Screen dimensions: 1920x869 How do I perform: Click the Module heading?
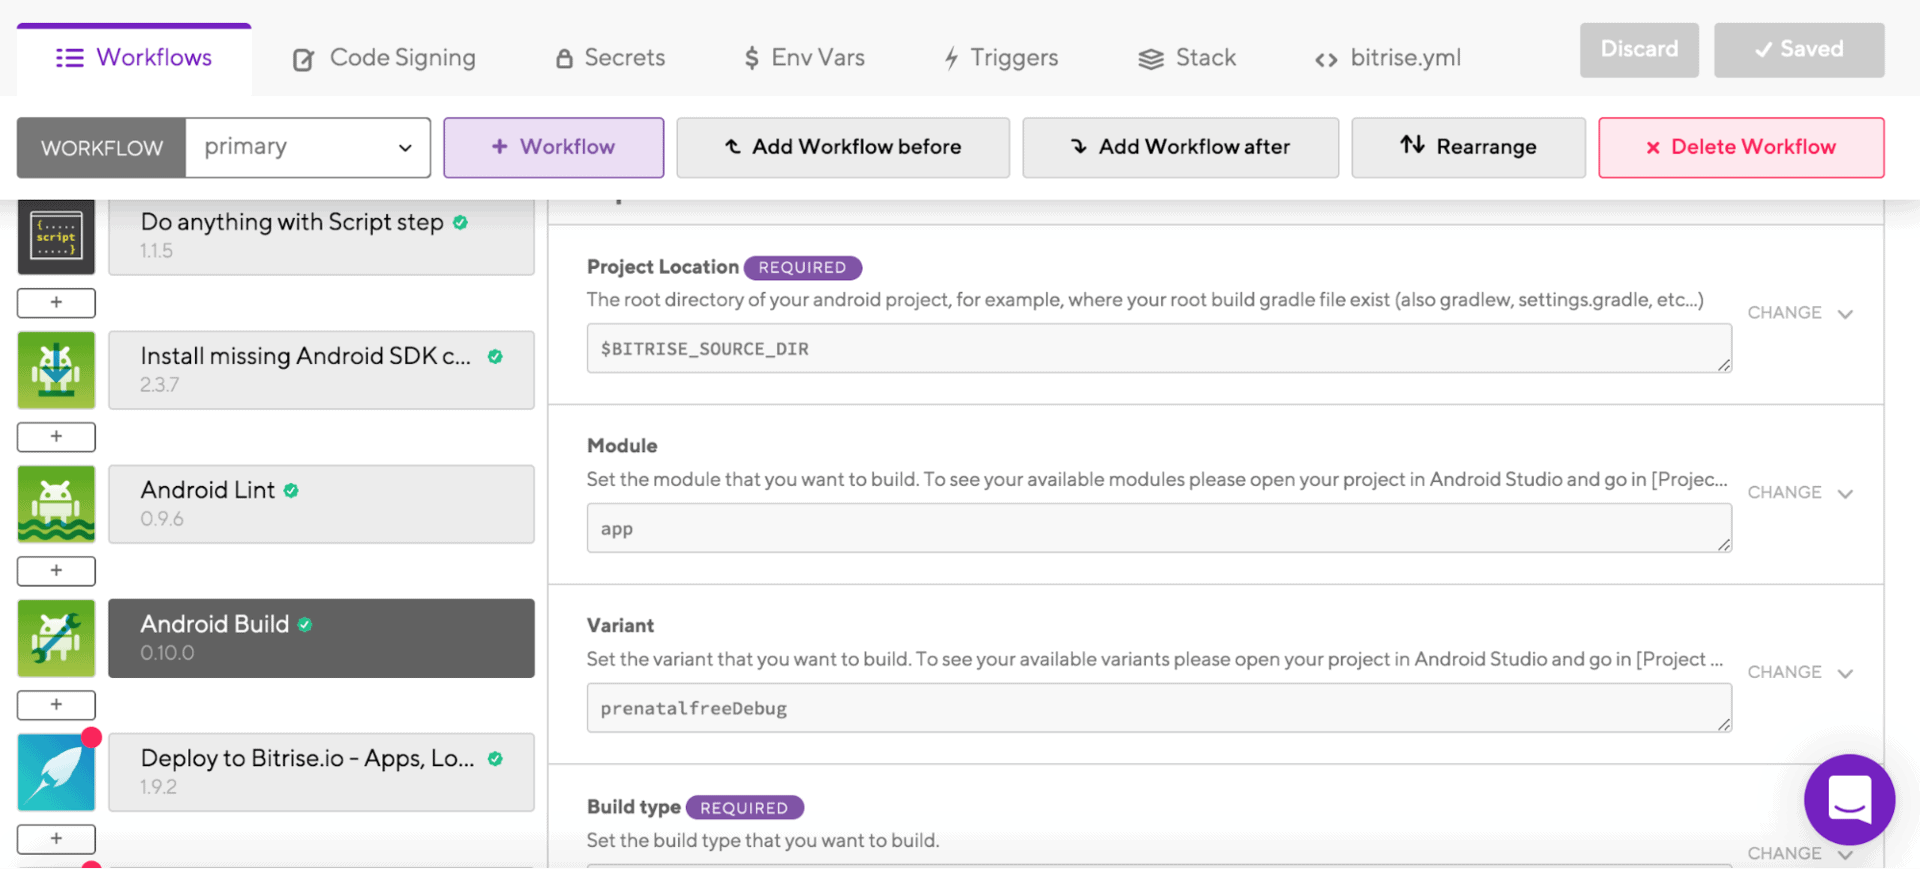(x=622, y=446)
